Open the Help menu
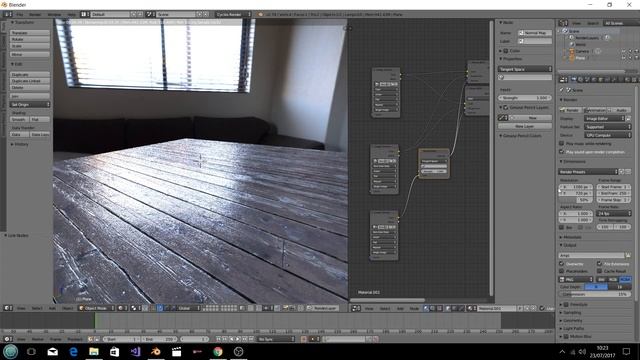The image size is (640, 360). [x=71, y=14]
